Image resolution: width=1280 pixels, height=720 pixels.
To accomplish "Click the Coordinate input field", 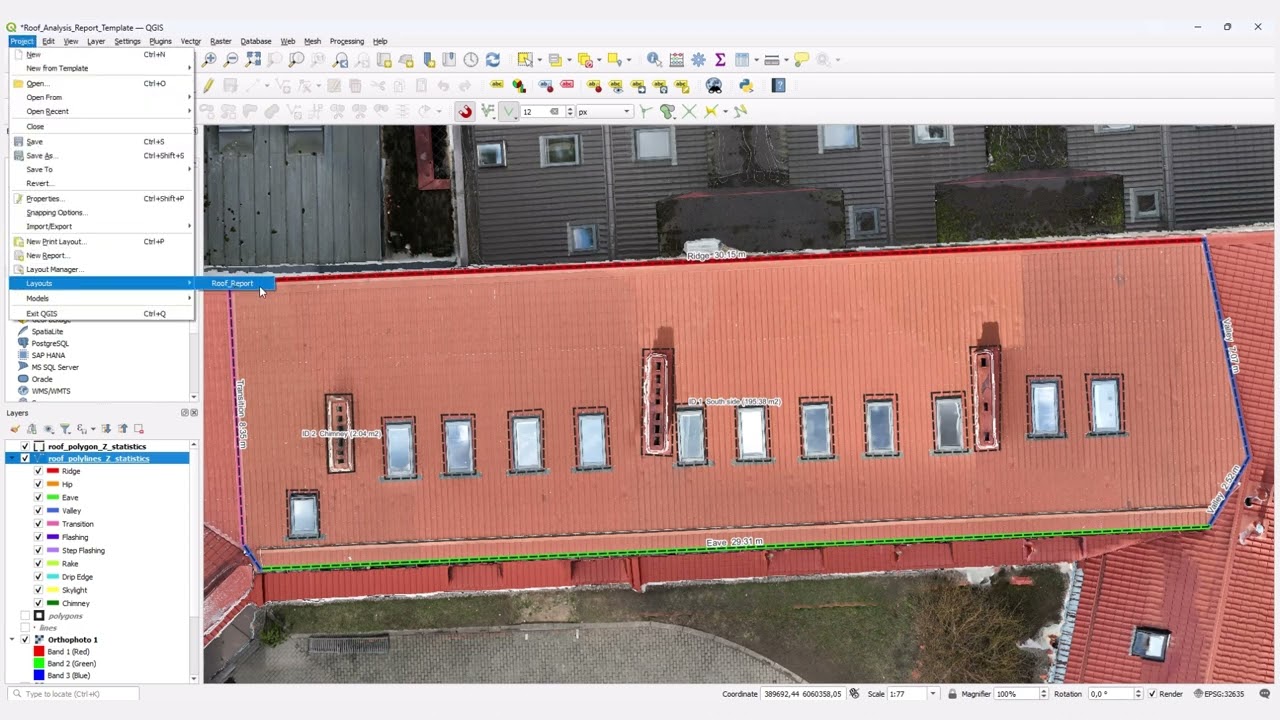I will click(x=804, y=693).
